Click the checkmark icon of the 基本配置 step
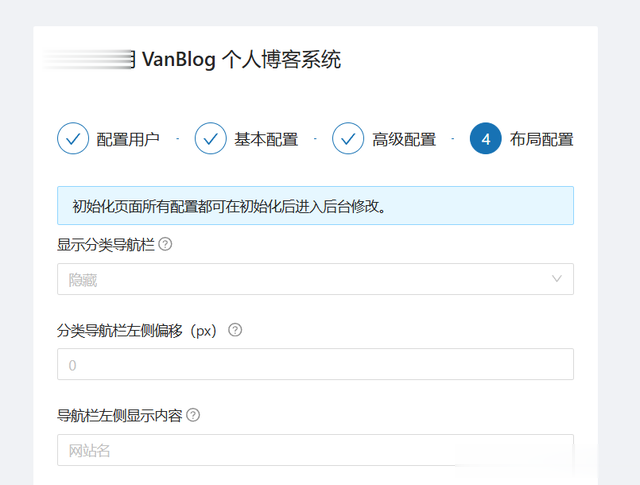The height and width of the screenshot is (485, 640). point(211,138)
